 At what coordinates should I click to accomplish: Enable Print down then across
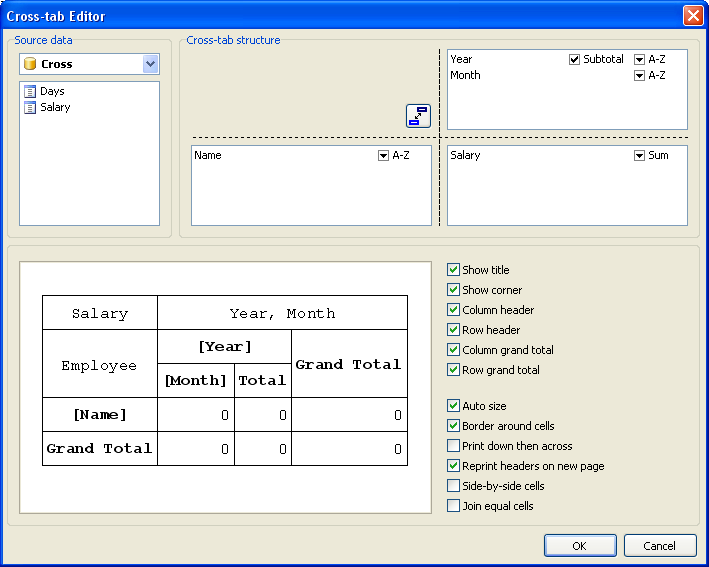click(454, 446)
